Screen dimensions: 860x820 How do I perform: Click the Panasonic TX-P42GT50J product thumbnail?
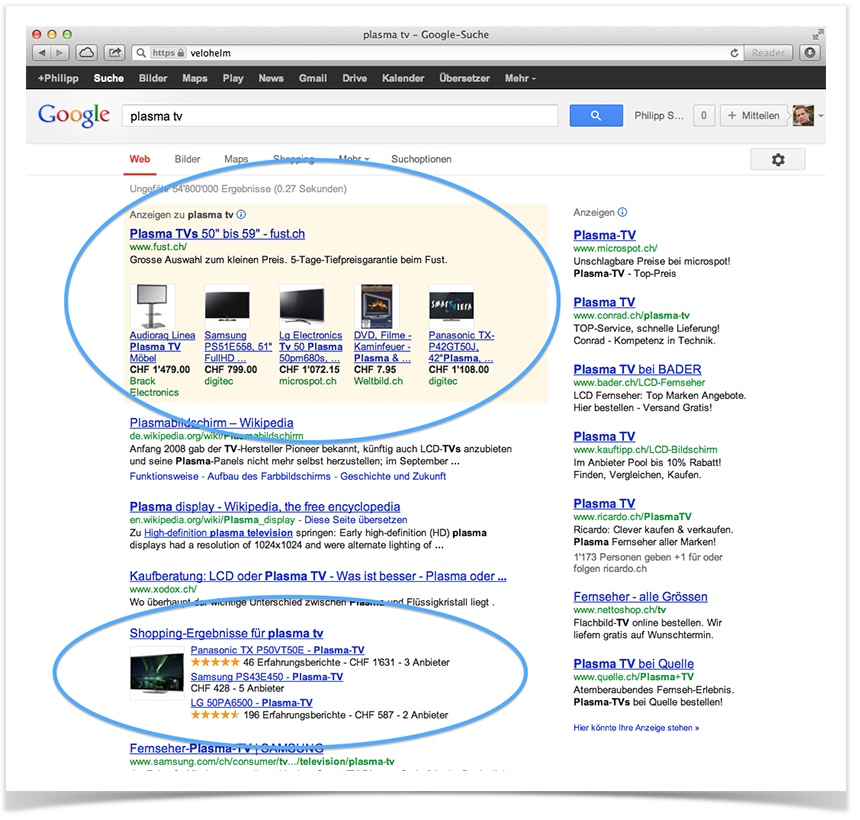[x=451, y=306]
